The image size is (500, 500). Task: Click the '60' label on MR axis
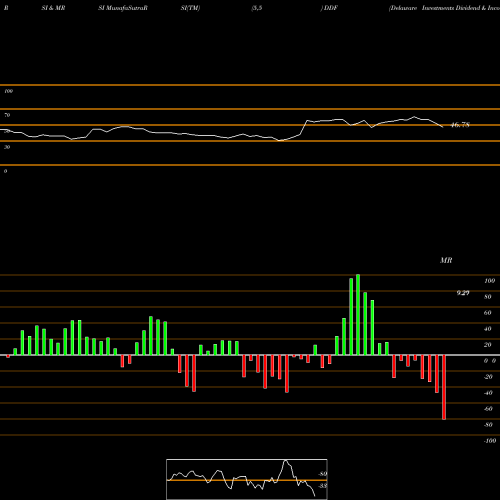click(488, 313)
